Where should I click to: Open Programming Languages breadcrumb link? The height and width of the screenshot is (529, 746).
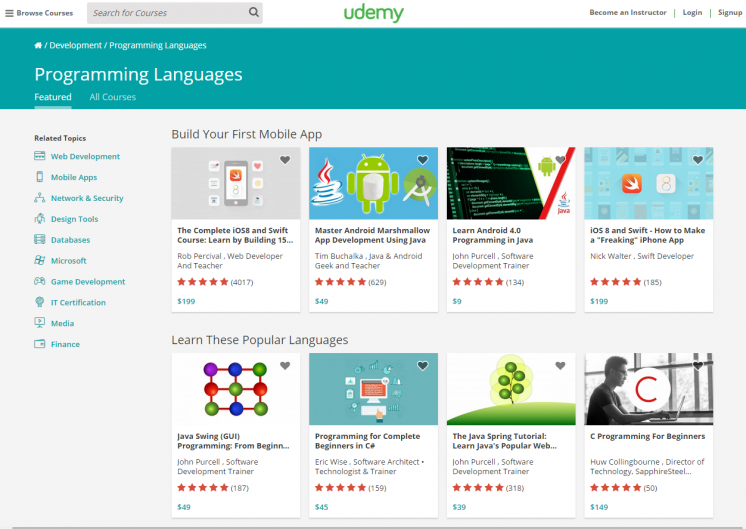[x=157, y=45]
